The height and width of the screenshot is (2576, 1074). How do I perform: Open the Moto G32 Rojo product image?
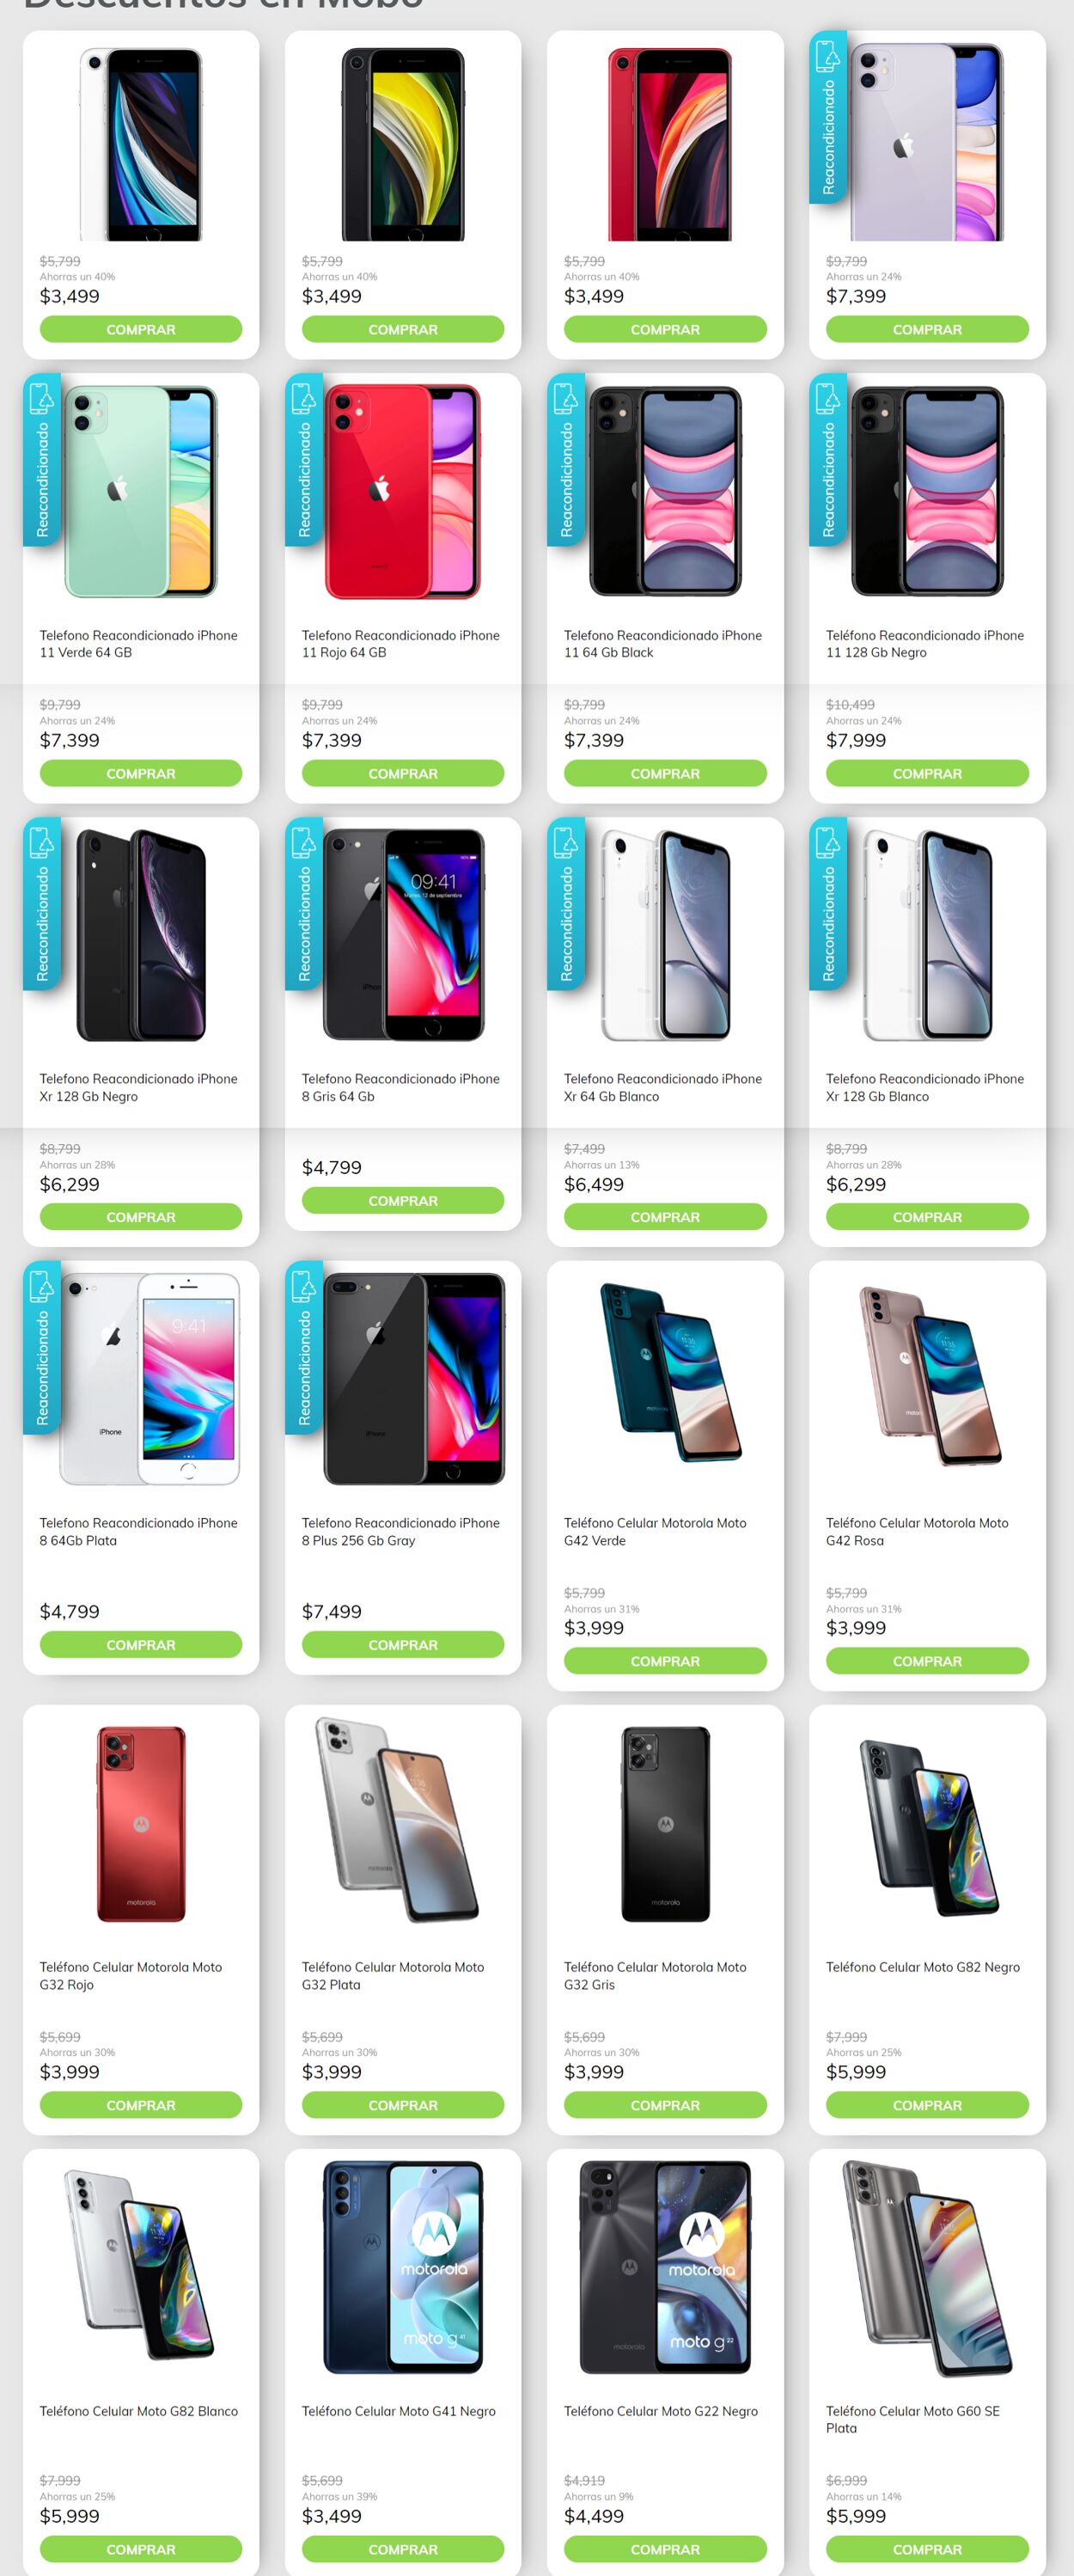click(141, 1823)
